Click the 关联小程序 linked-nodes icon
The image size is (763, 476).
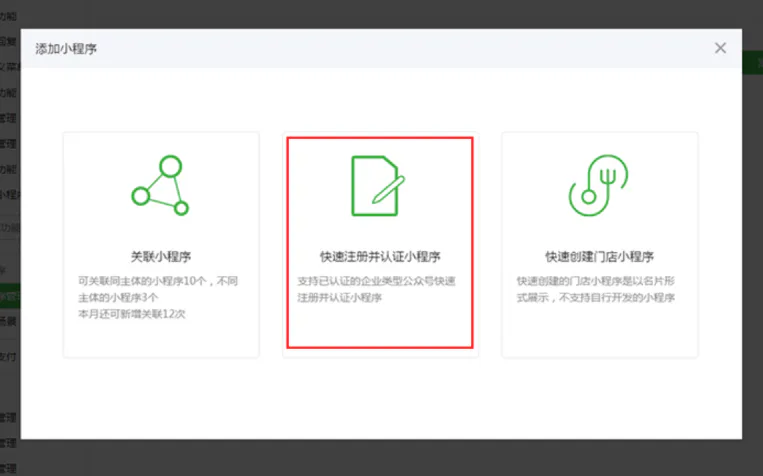point(160,185)
